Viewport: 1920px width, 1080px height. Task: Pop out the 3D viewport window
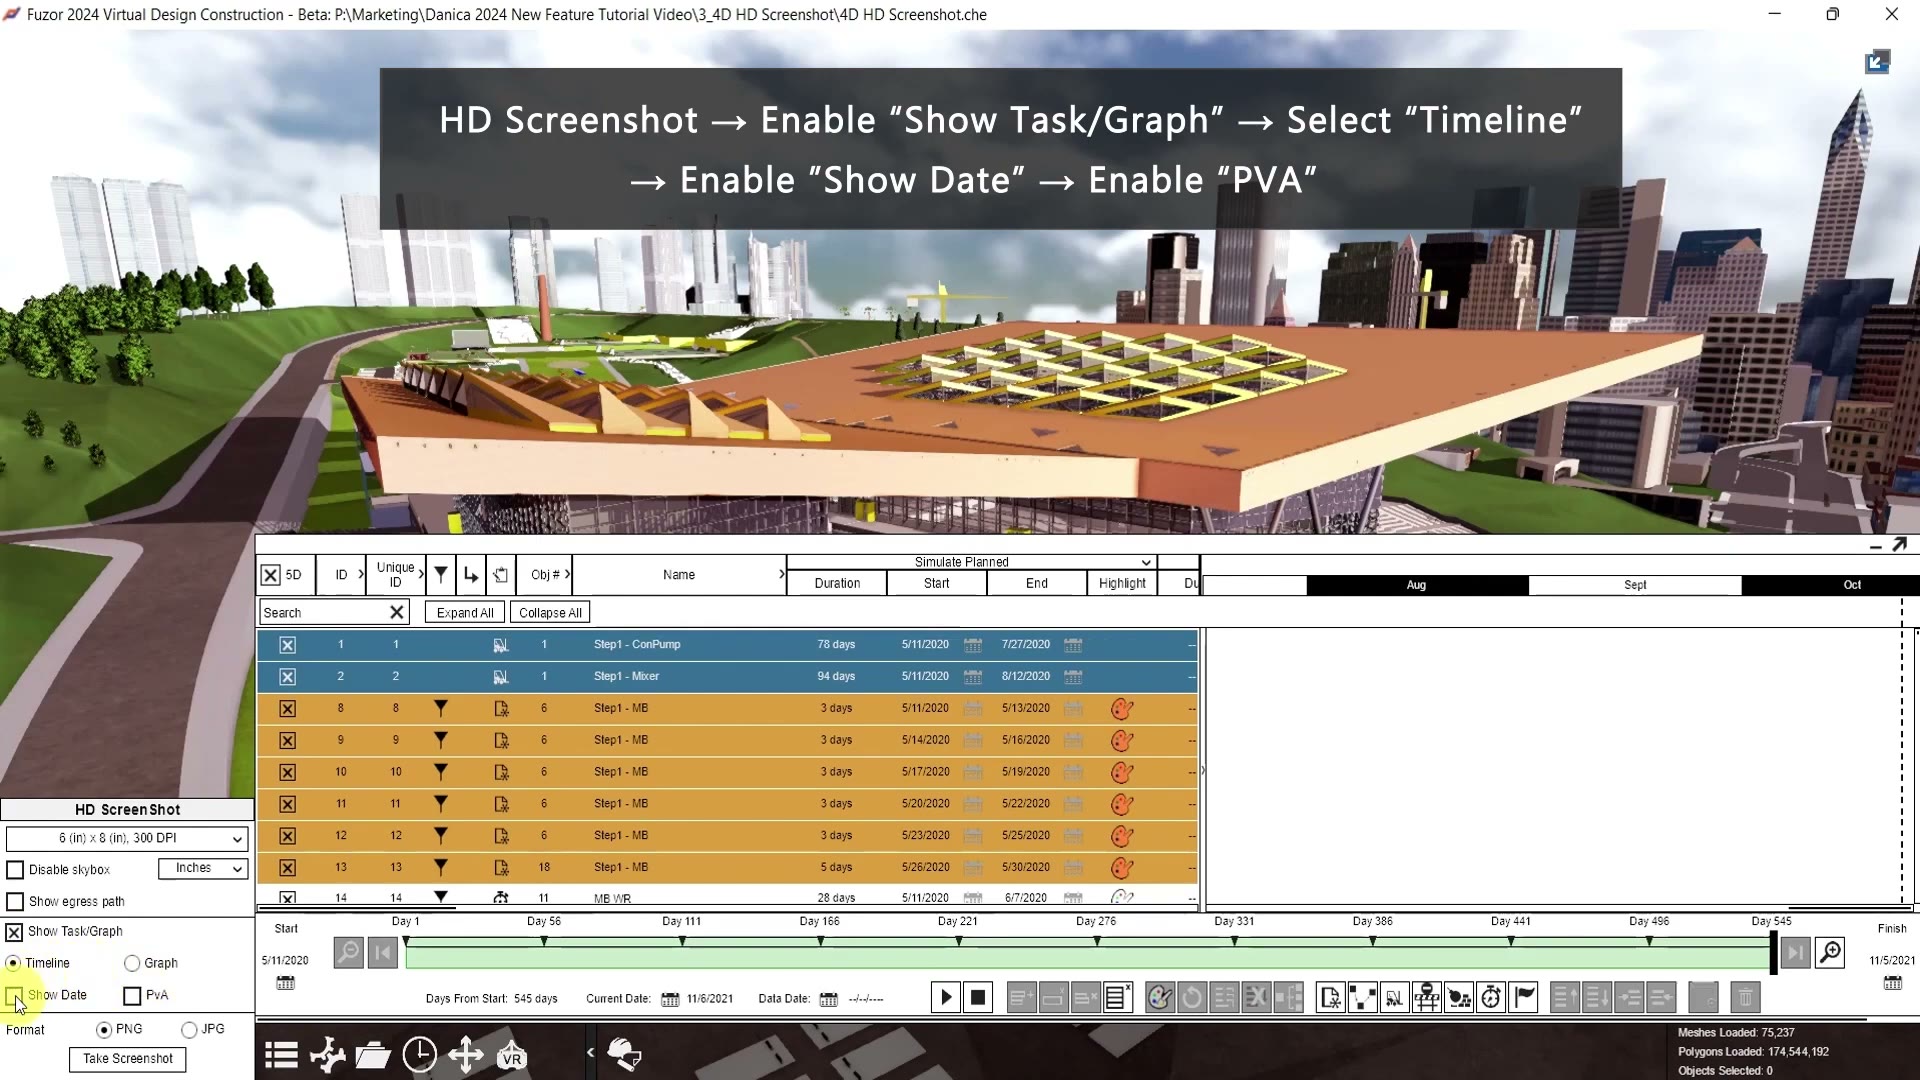coord(1877,62)
